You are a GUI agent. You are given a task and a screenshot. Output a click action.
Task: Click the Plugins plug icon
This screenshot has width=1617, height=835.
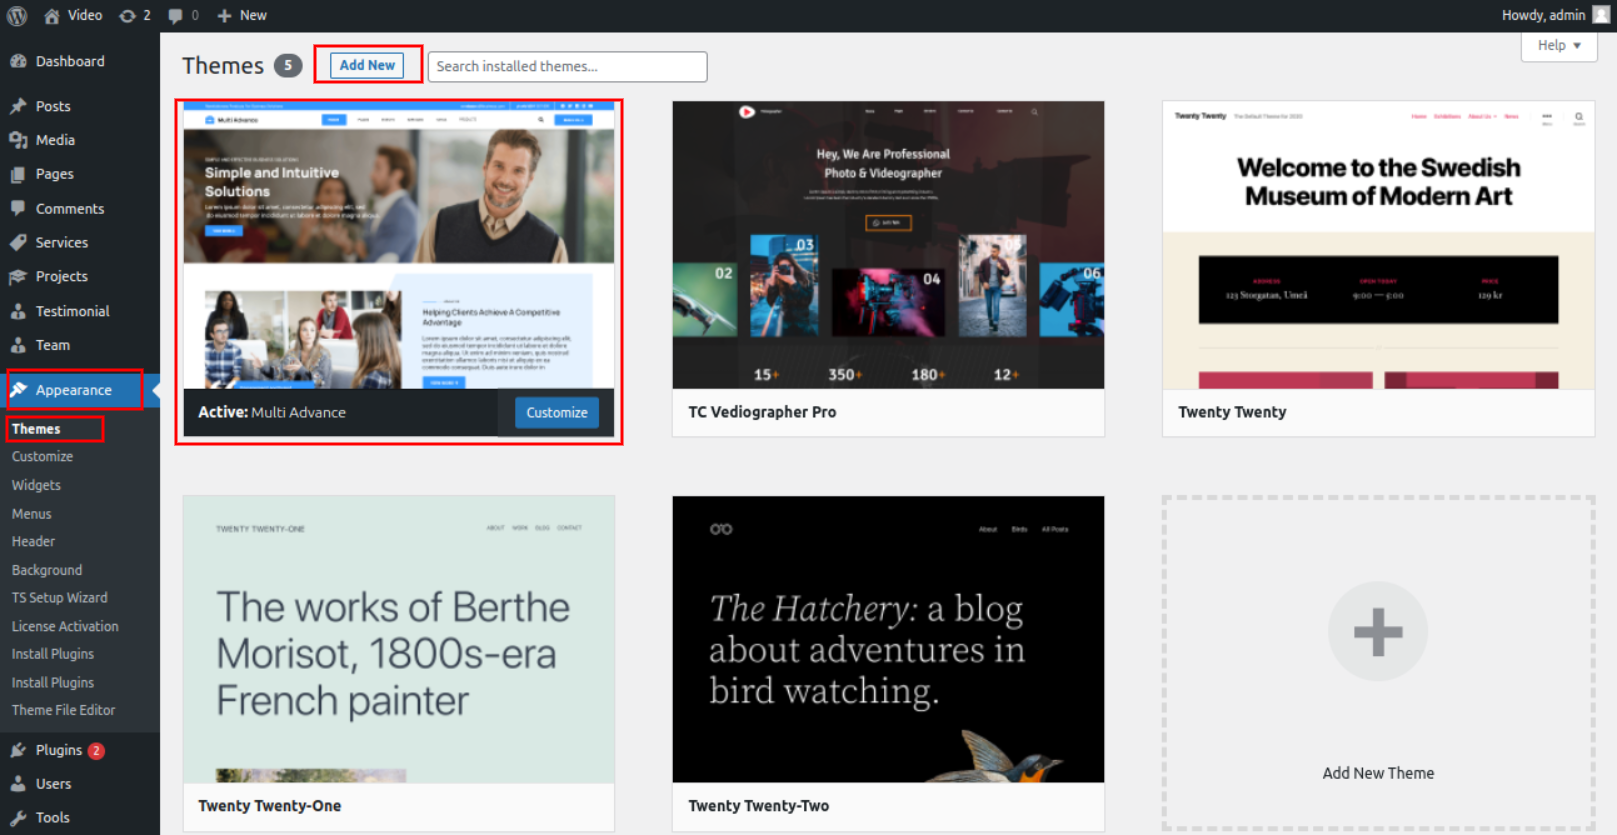[x=18, y=750]
